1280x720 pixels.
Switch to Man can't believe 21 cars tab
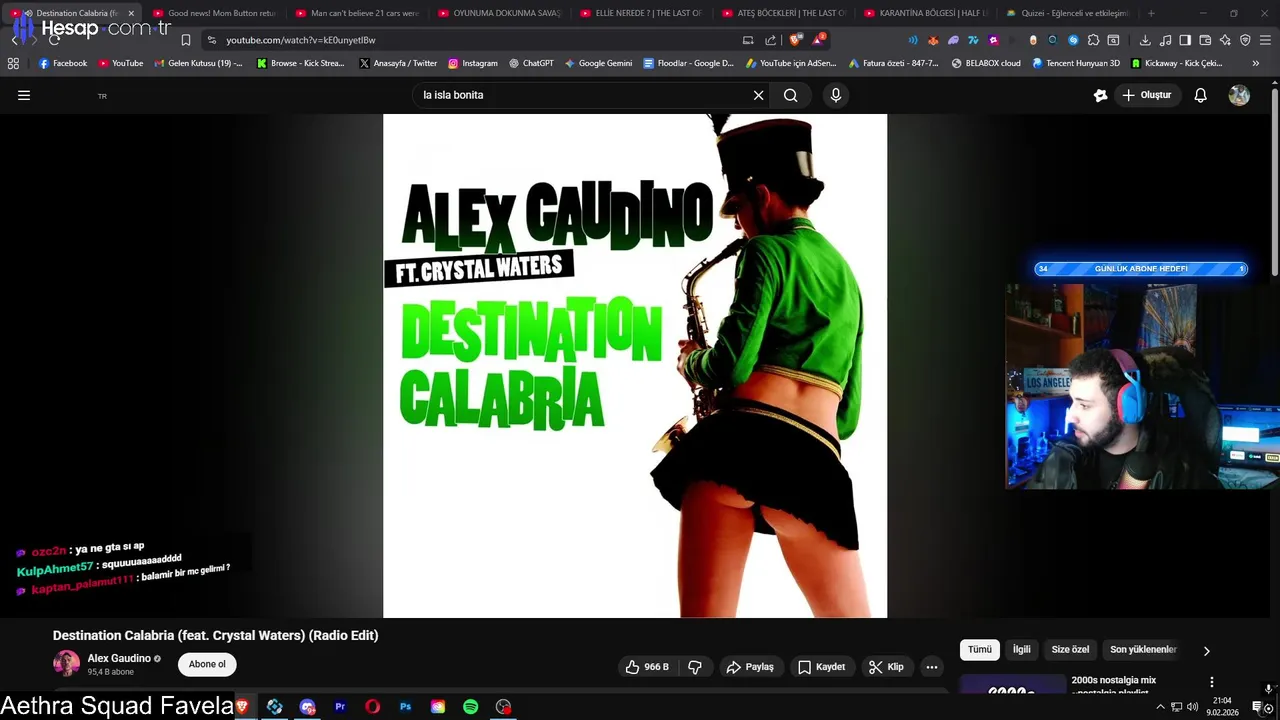357,13
